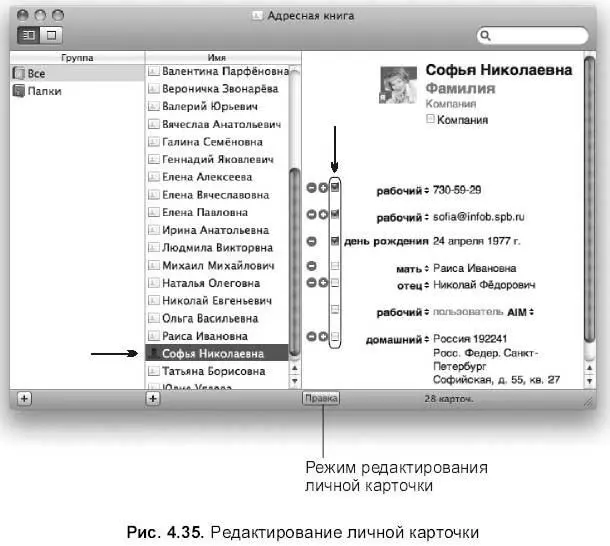Toggle checkbox for день рождения
Image resolution: width=610 pixels, height=546 pixels.
[x=335, y=241]
